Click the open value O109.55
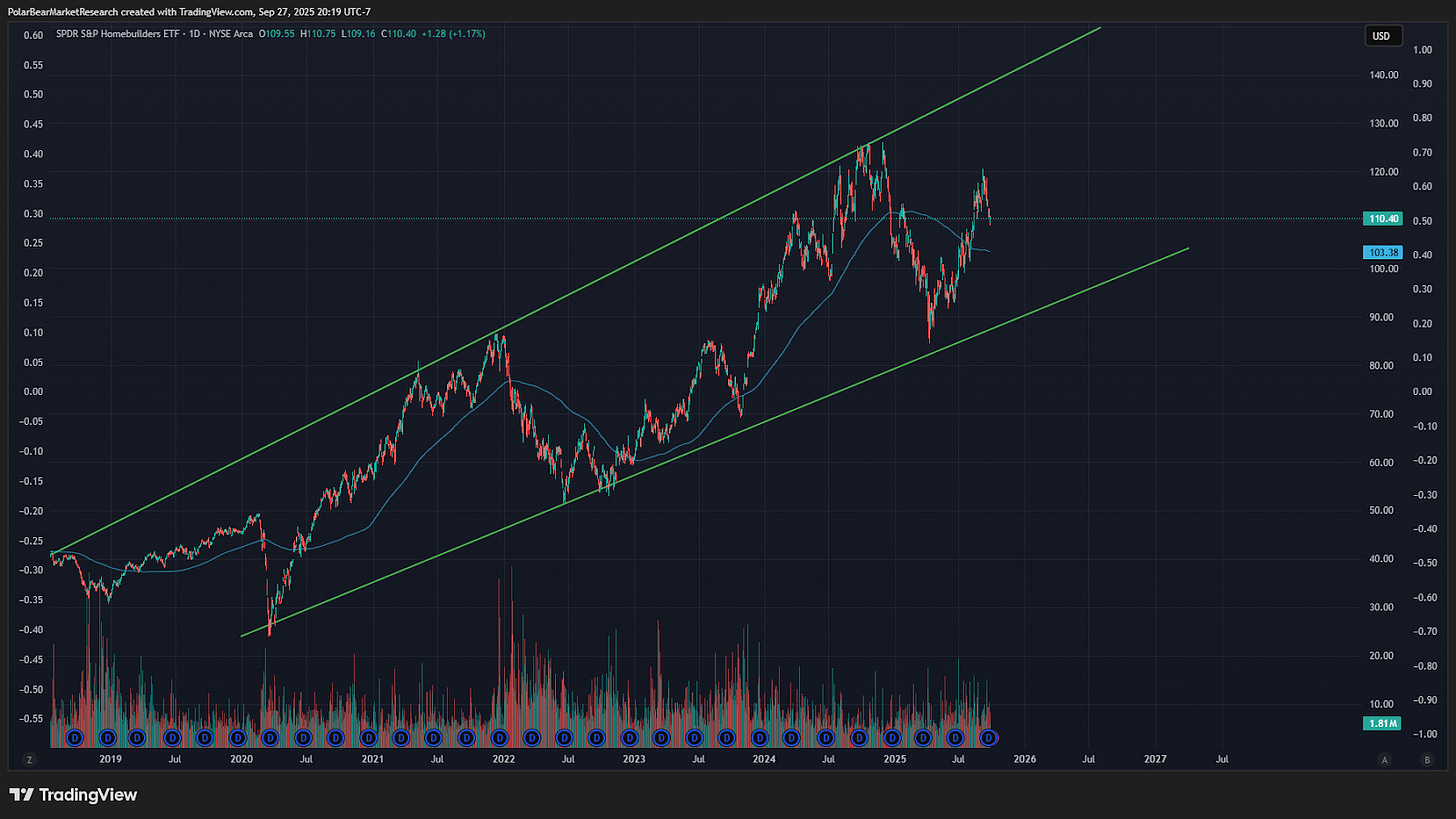The image size is (1456, 819). pos(279,34)
